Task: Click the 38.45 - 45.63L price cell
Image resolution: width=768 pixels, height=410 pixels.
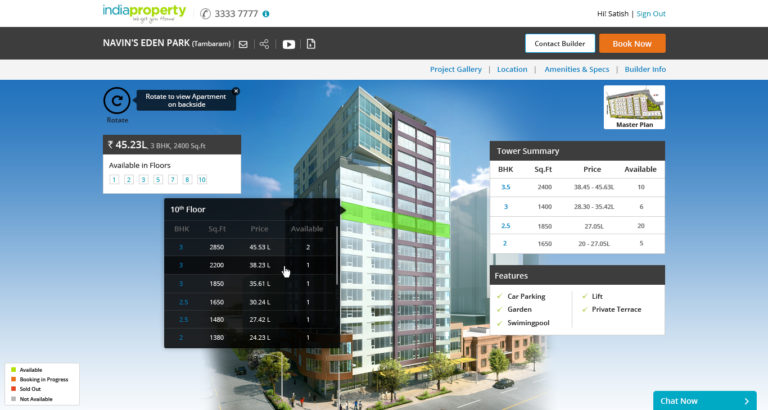Action: point(594,187)
